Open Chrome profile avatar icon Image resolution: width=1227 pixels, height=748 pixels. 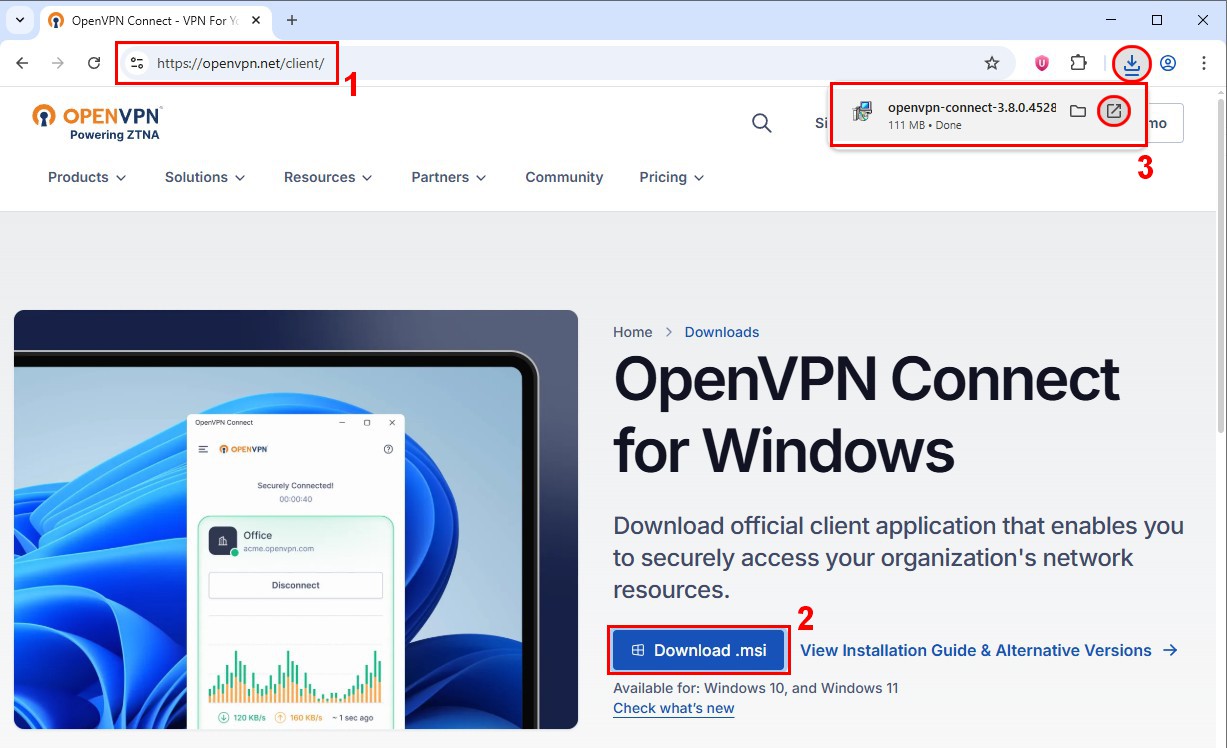coord(1168,63)
